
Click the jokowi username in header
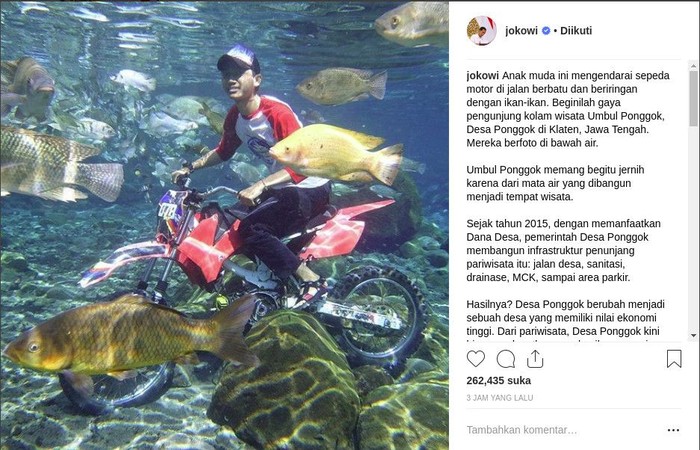tap(521, 31)
